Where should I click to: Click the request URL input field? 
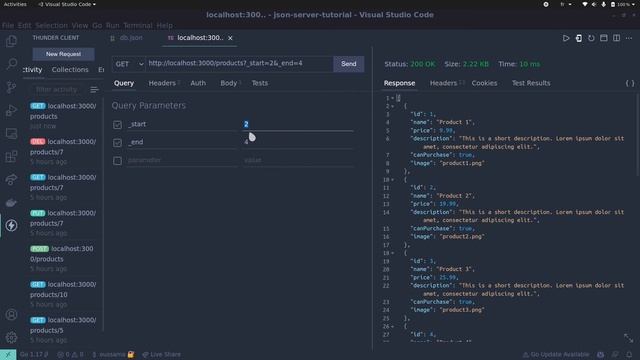(240, 64)
